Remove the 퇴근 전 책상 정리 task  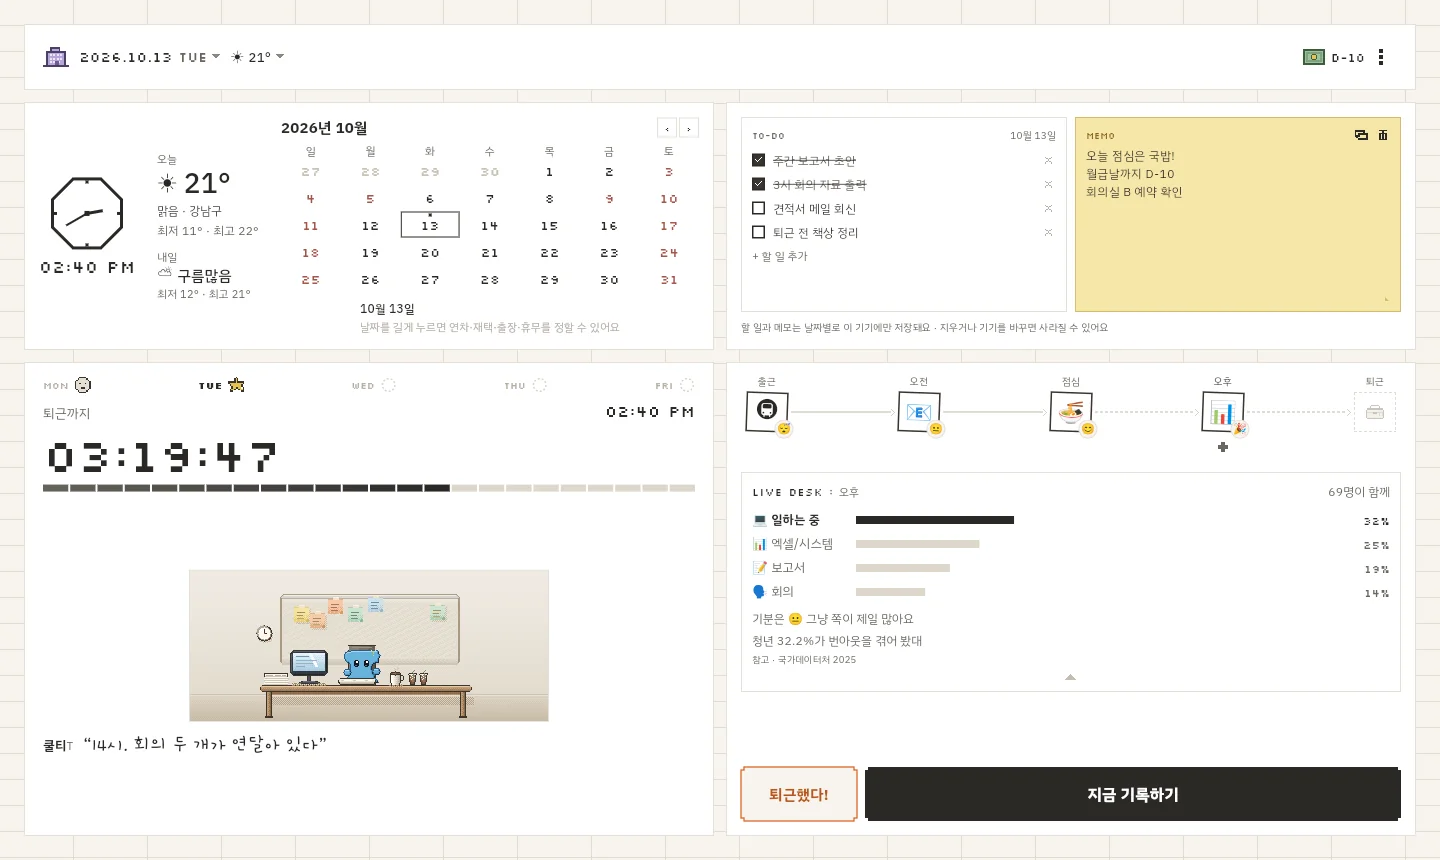1048,232
